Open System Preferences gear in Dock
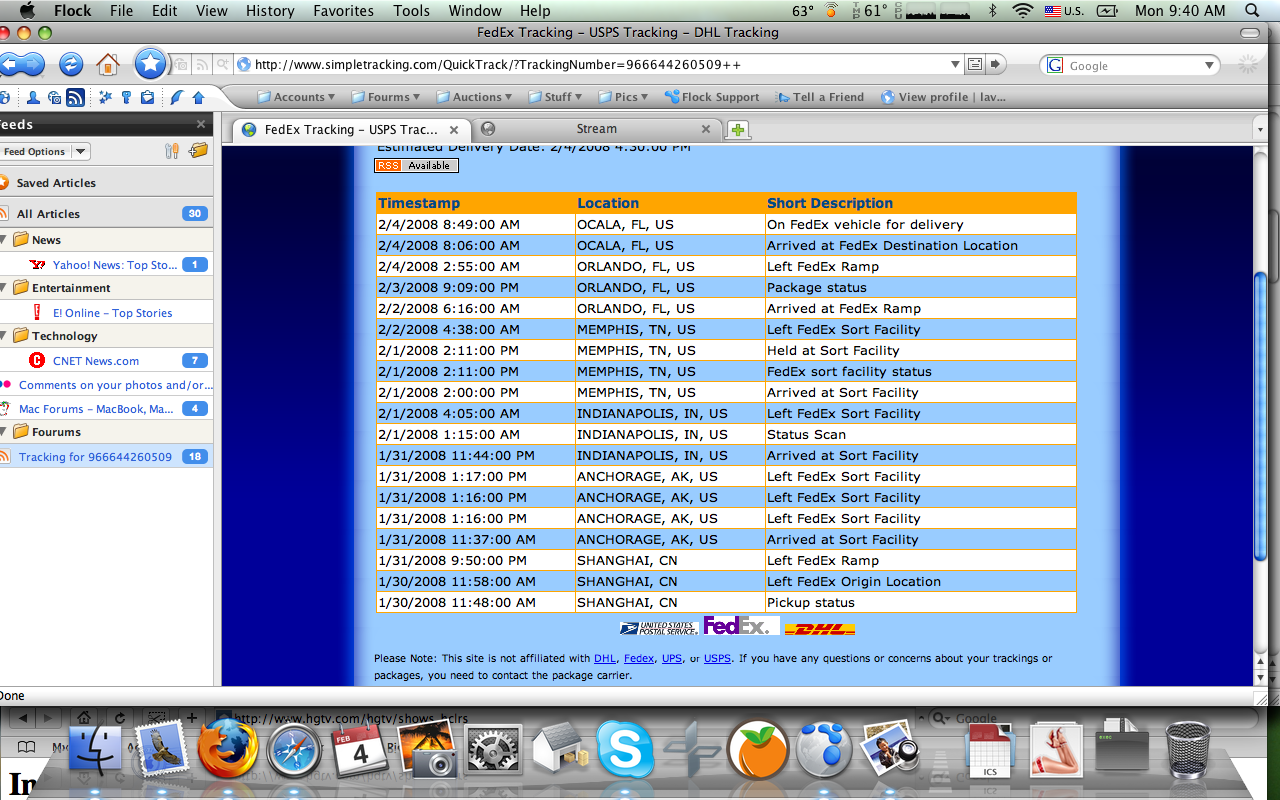This screenshot has width=1280, height=800. point(493,751)
